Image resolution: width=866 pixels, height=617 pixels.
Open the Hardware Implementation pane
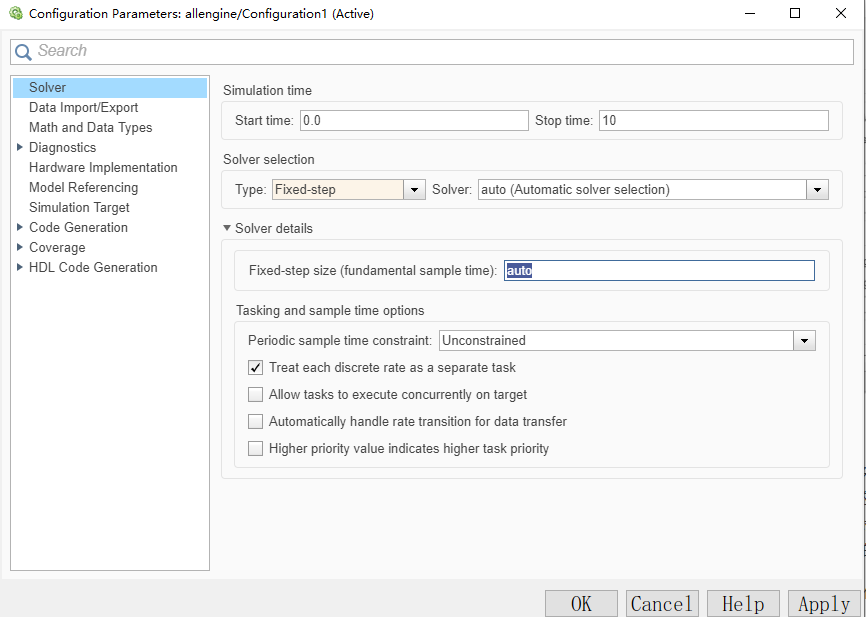[x=103, y=167]
